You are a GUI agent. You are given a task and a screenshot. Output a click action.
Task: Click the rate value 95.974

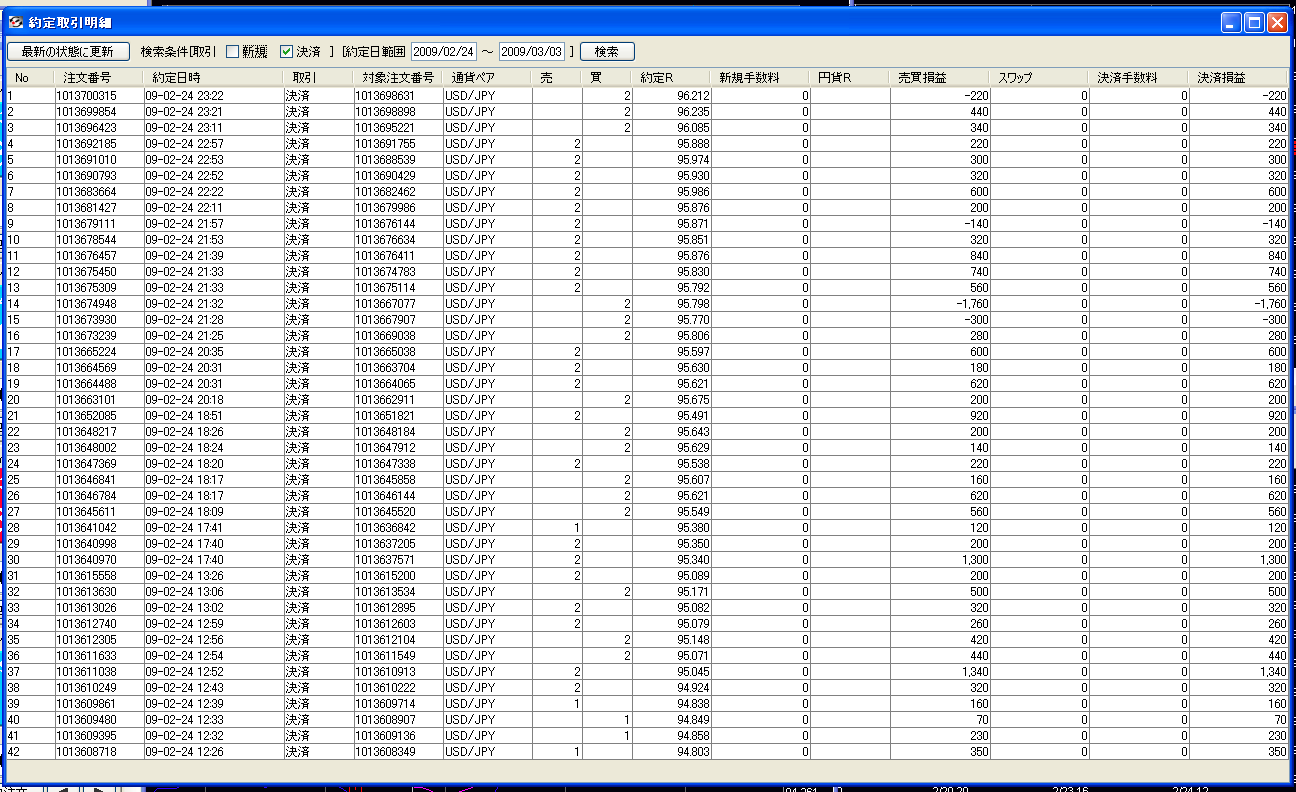point(693,160)
